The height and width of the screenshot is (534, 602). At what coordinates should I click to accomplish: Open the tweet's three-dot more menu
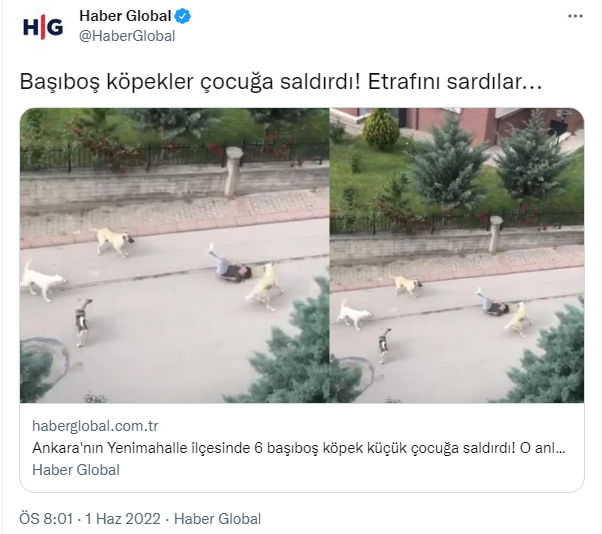575,16
